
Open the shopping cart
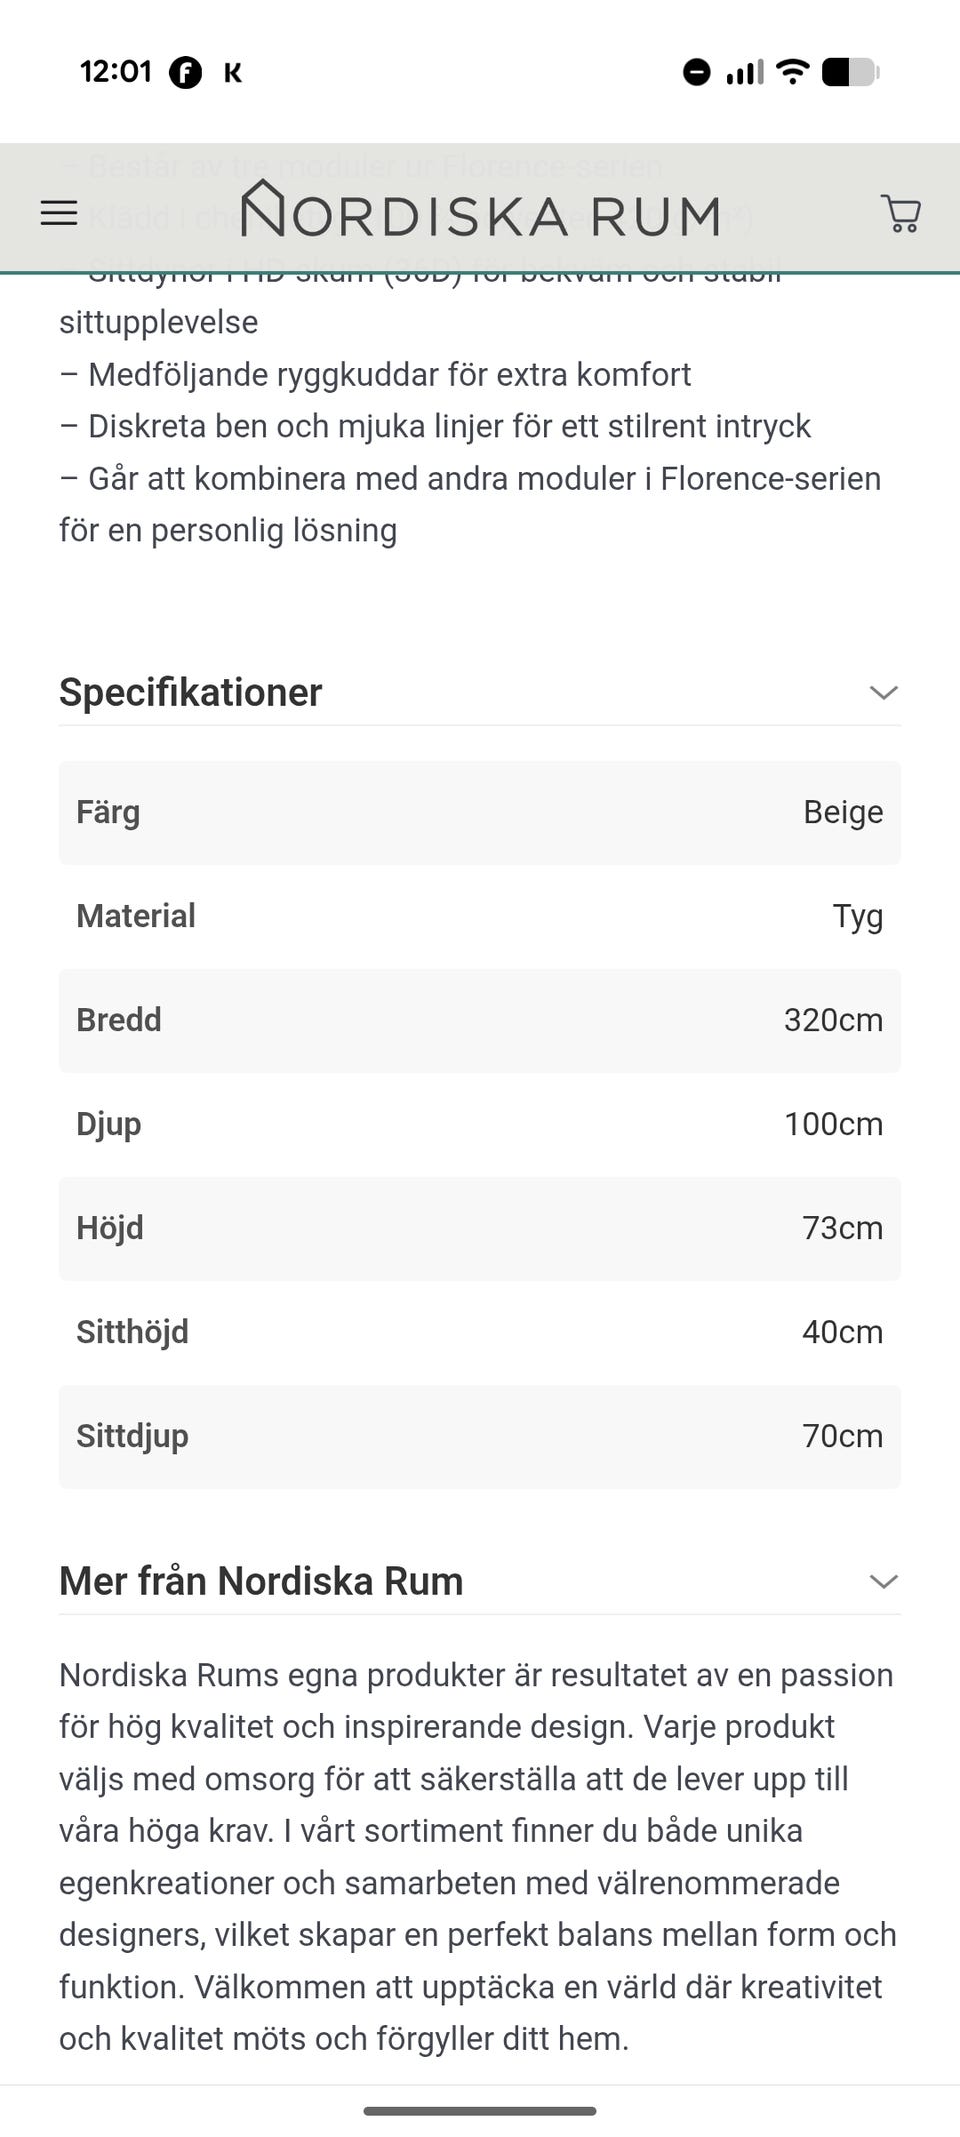[x=901, y=213]
